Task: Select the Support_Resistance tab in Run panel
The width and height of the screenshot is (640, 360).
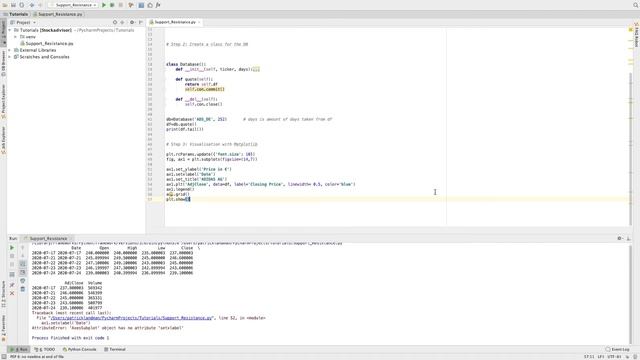Action: (x=48, y=238)
